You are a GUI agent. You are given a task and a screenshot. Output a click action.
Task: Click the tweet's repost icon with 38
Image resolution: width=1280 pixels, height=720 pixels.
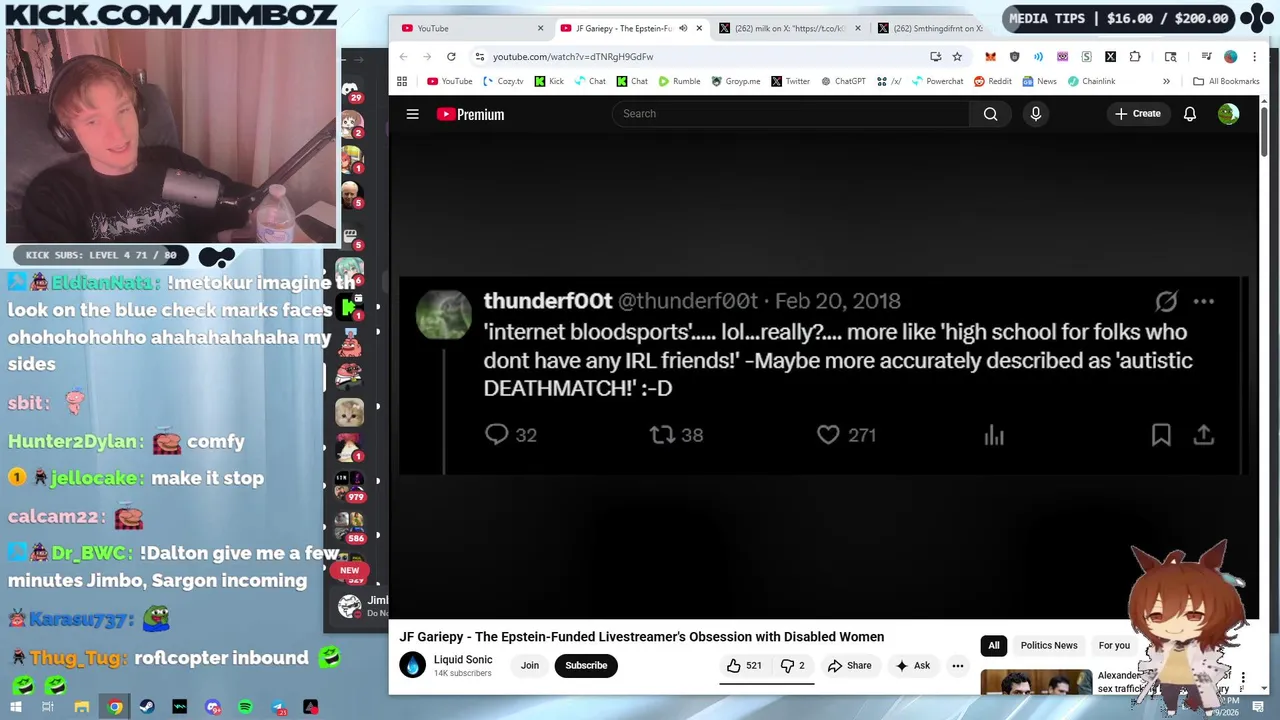[662, 434]
